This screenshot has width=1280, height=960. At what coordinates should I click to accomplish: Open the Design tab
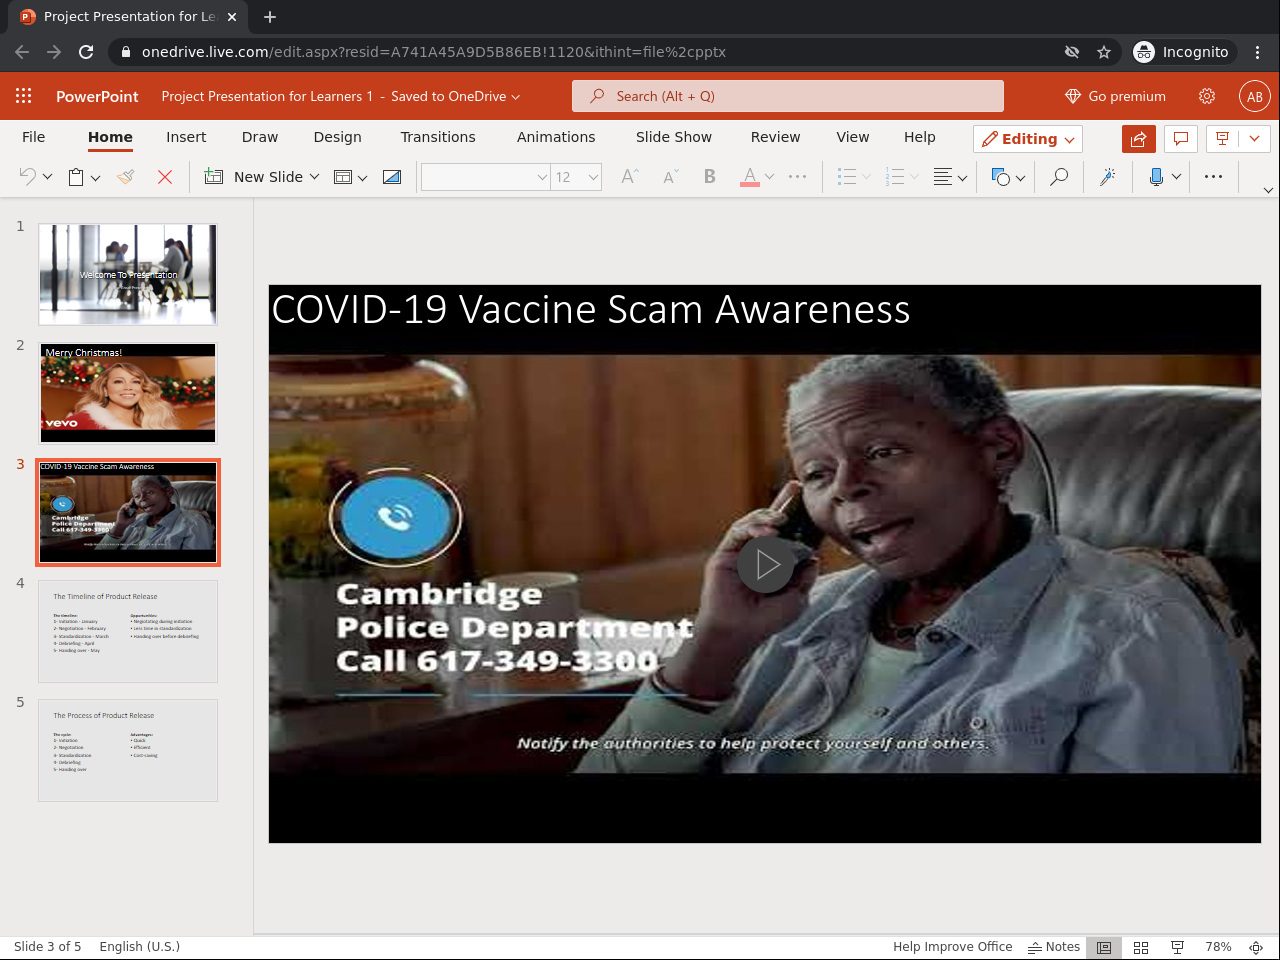pyautogui.click(x=338, y=137)
